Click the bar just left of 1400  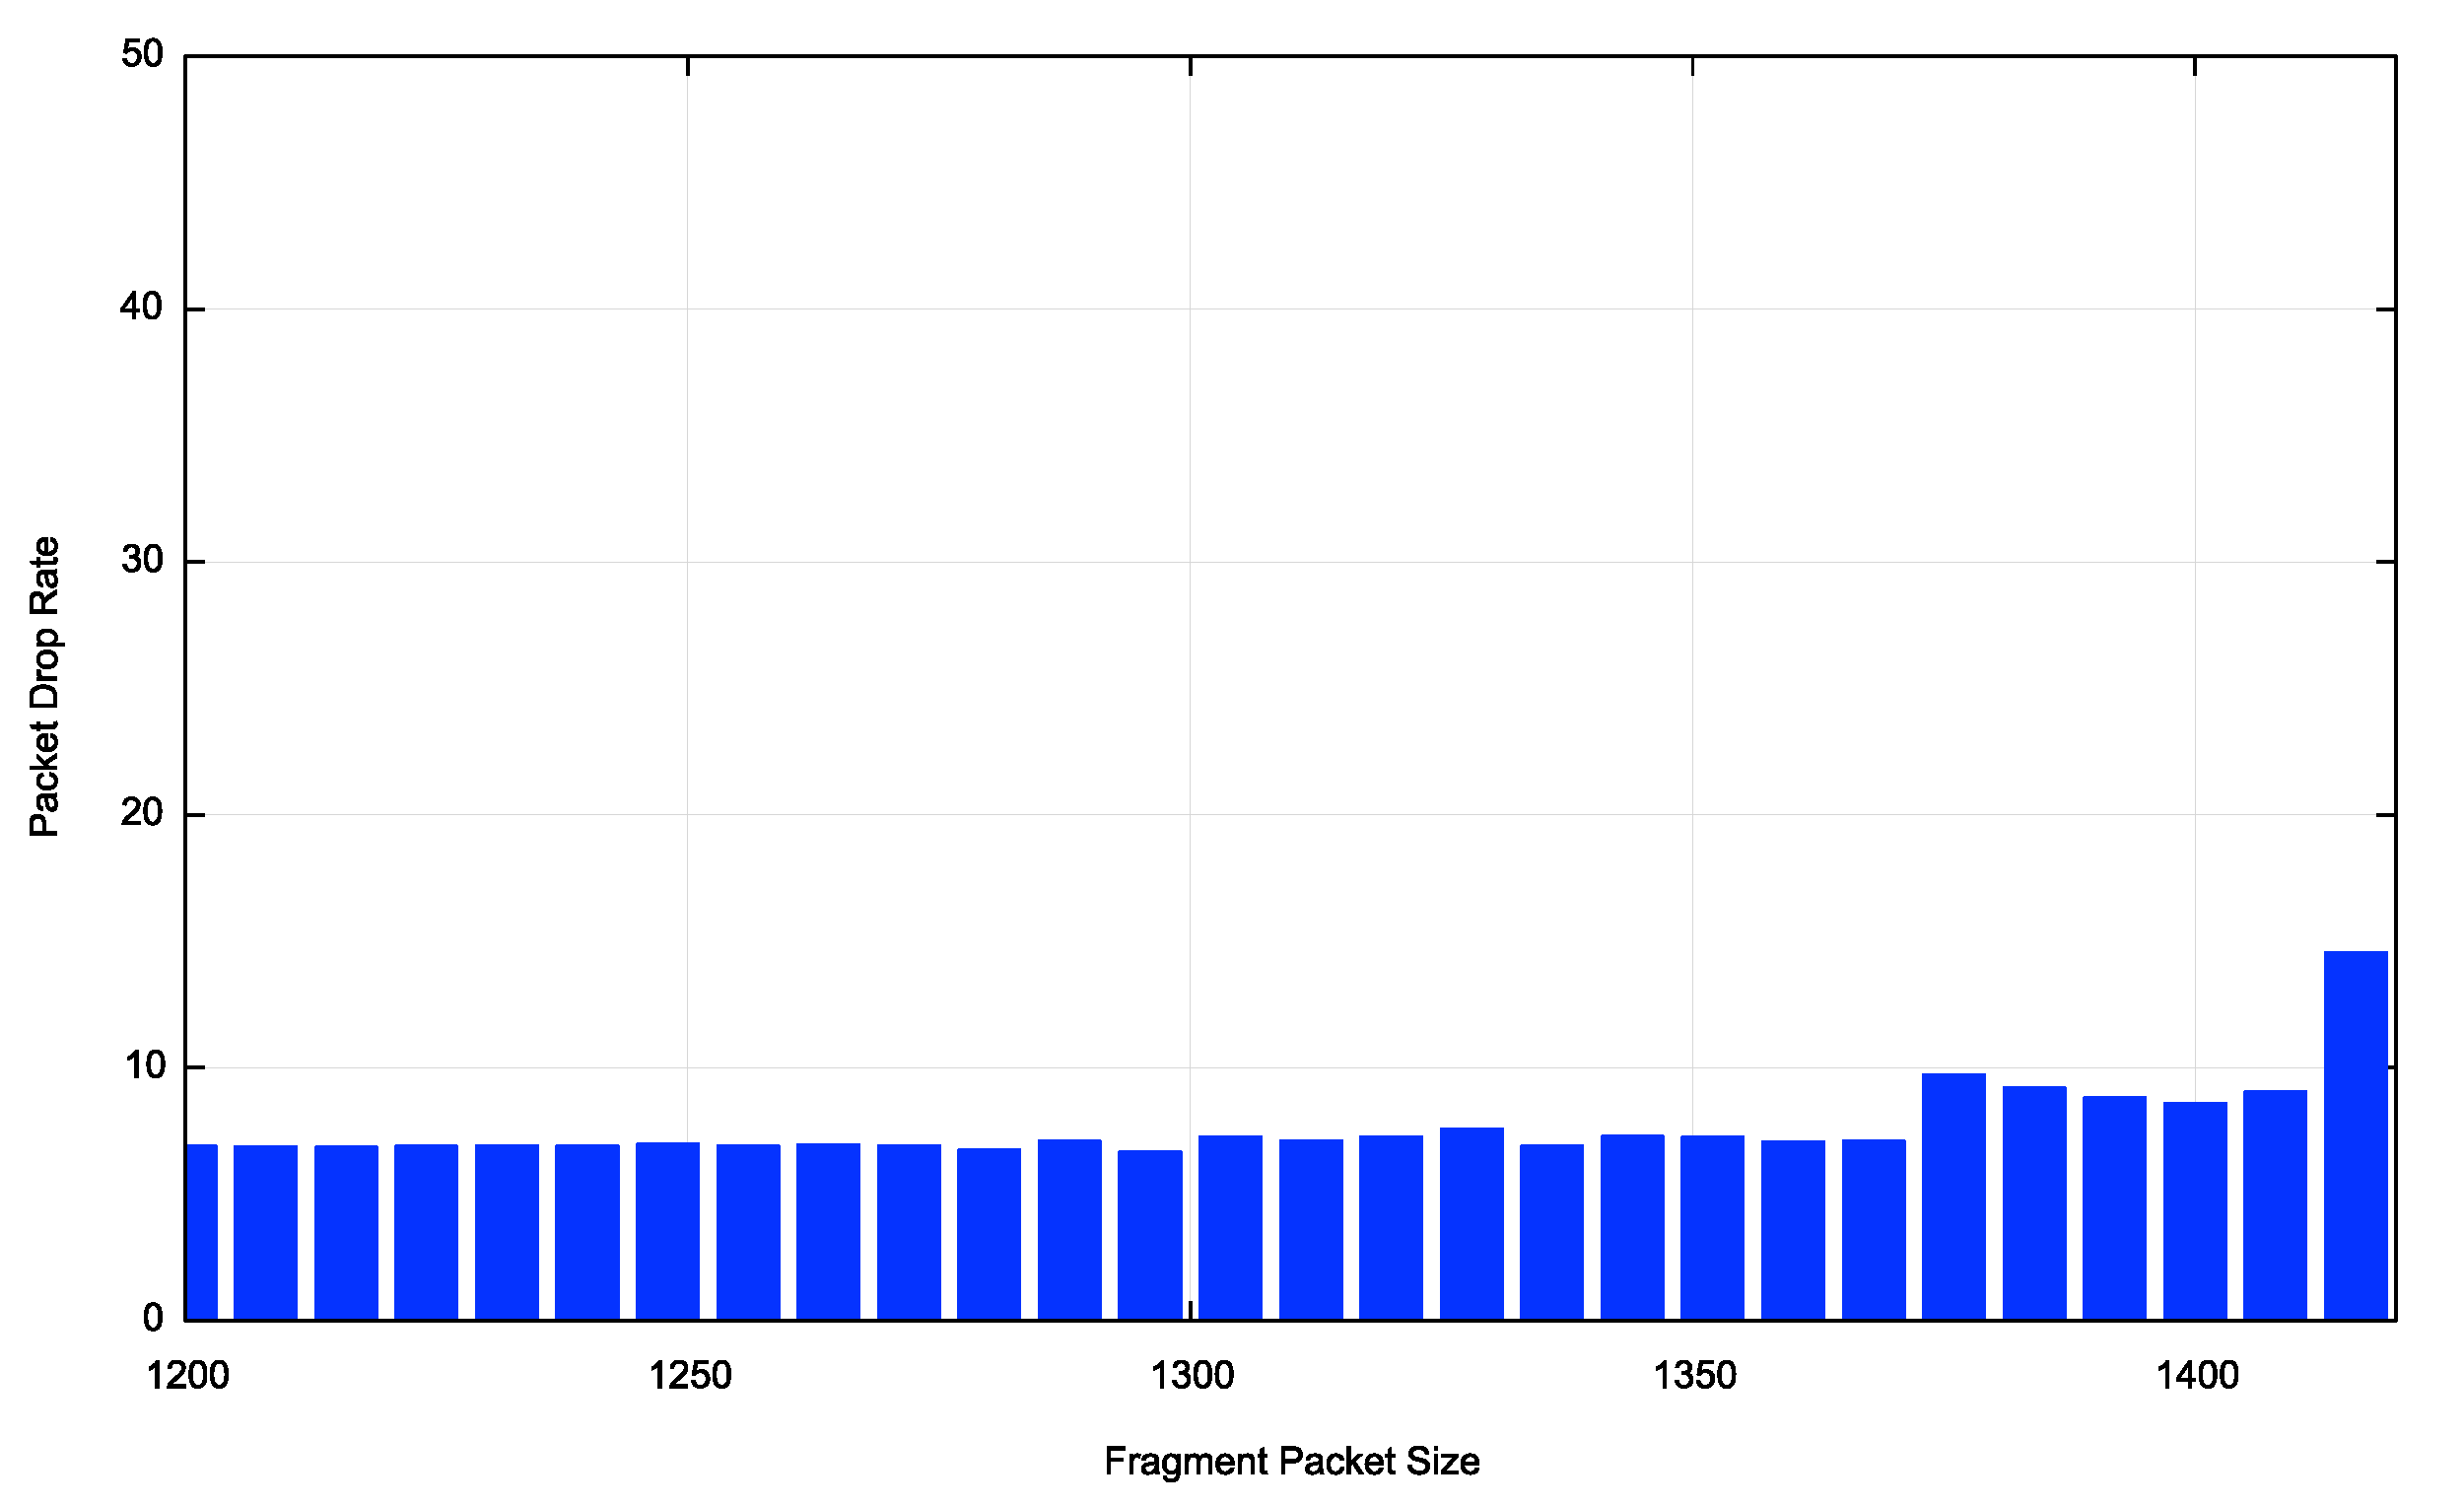click(x=2115, y=1208)
